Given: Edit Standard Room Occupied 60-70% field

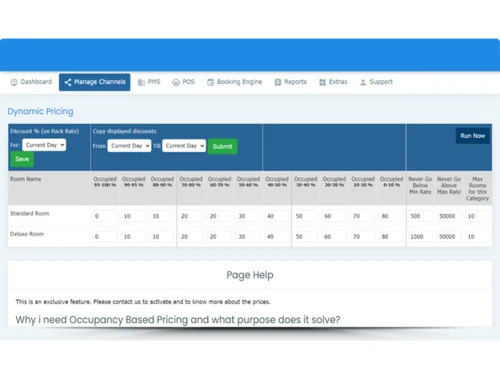Looking at the screenshot, I should click(x=220, y=216).
